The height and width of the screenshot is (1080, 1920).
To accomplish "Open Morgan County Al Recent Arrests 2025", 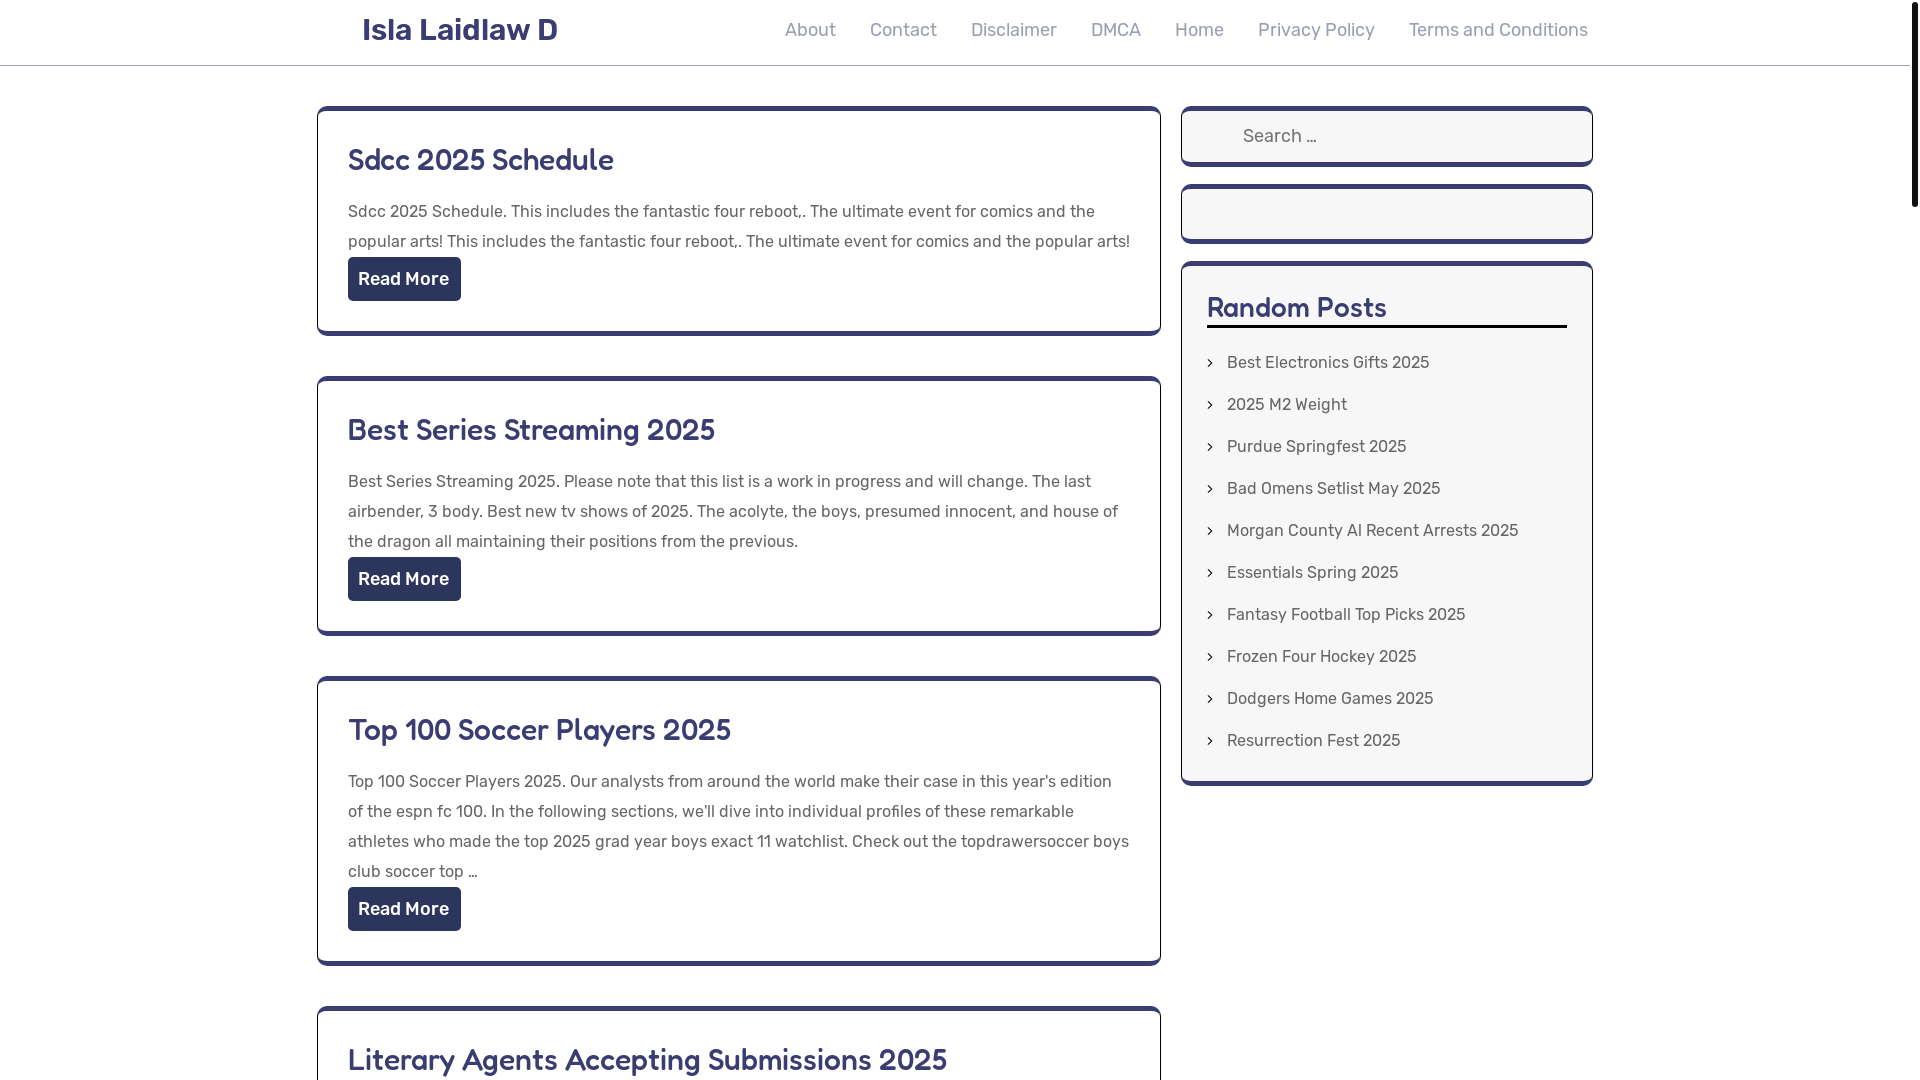I will pyautogui.click(x=1372, y=531).
